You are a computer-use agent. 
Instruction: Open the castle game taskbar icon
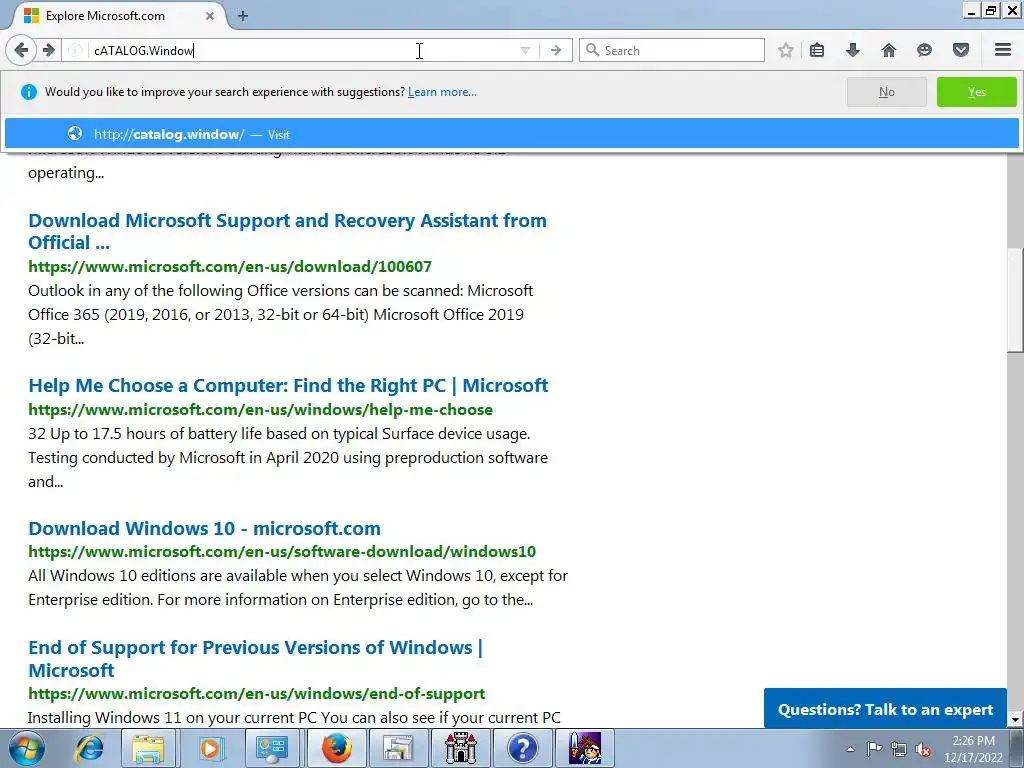pyautogui.click(x=460, y=748)
